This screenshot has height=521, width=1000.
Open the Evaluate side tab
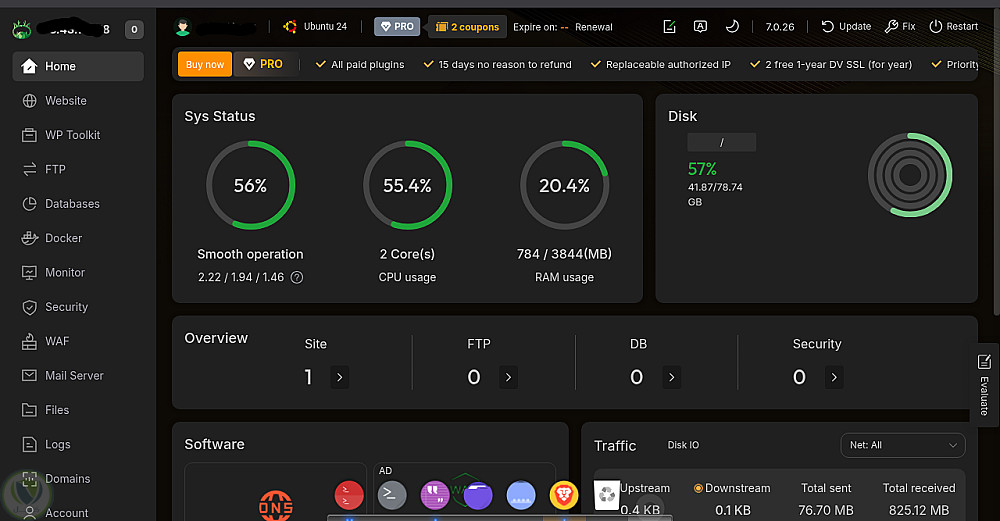click(x=984, y=385)
